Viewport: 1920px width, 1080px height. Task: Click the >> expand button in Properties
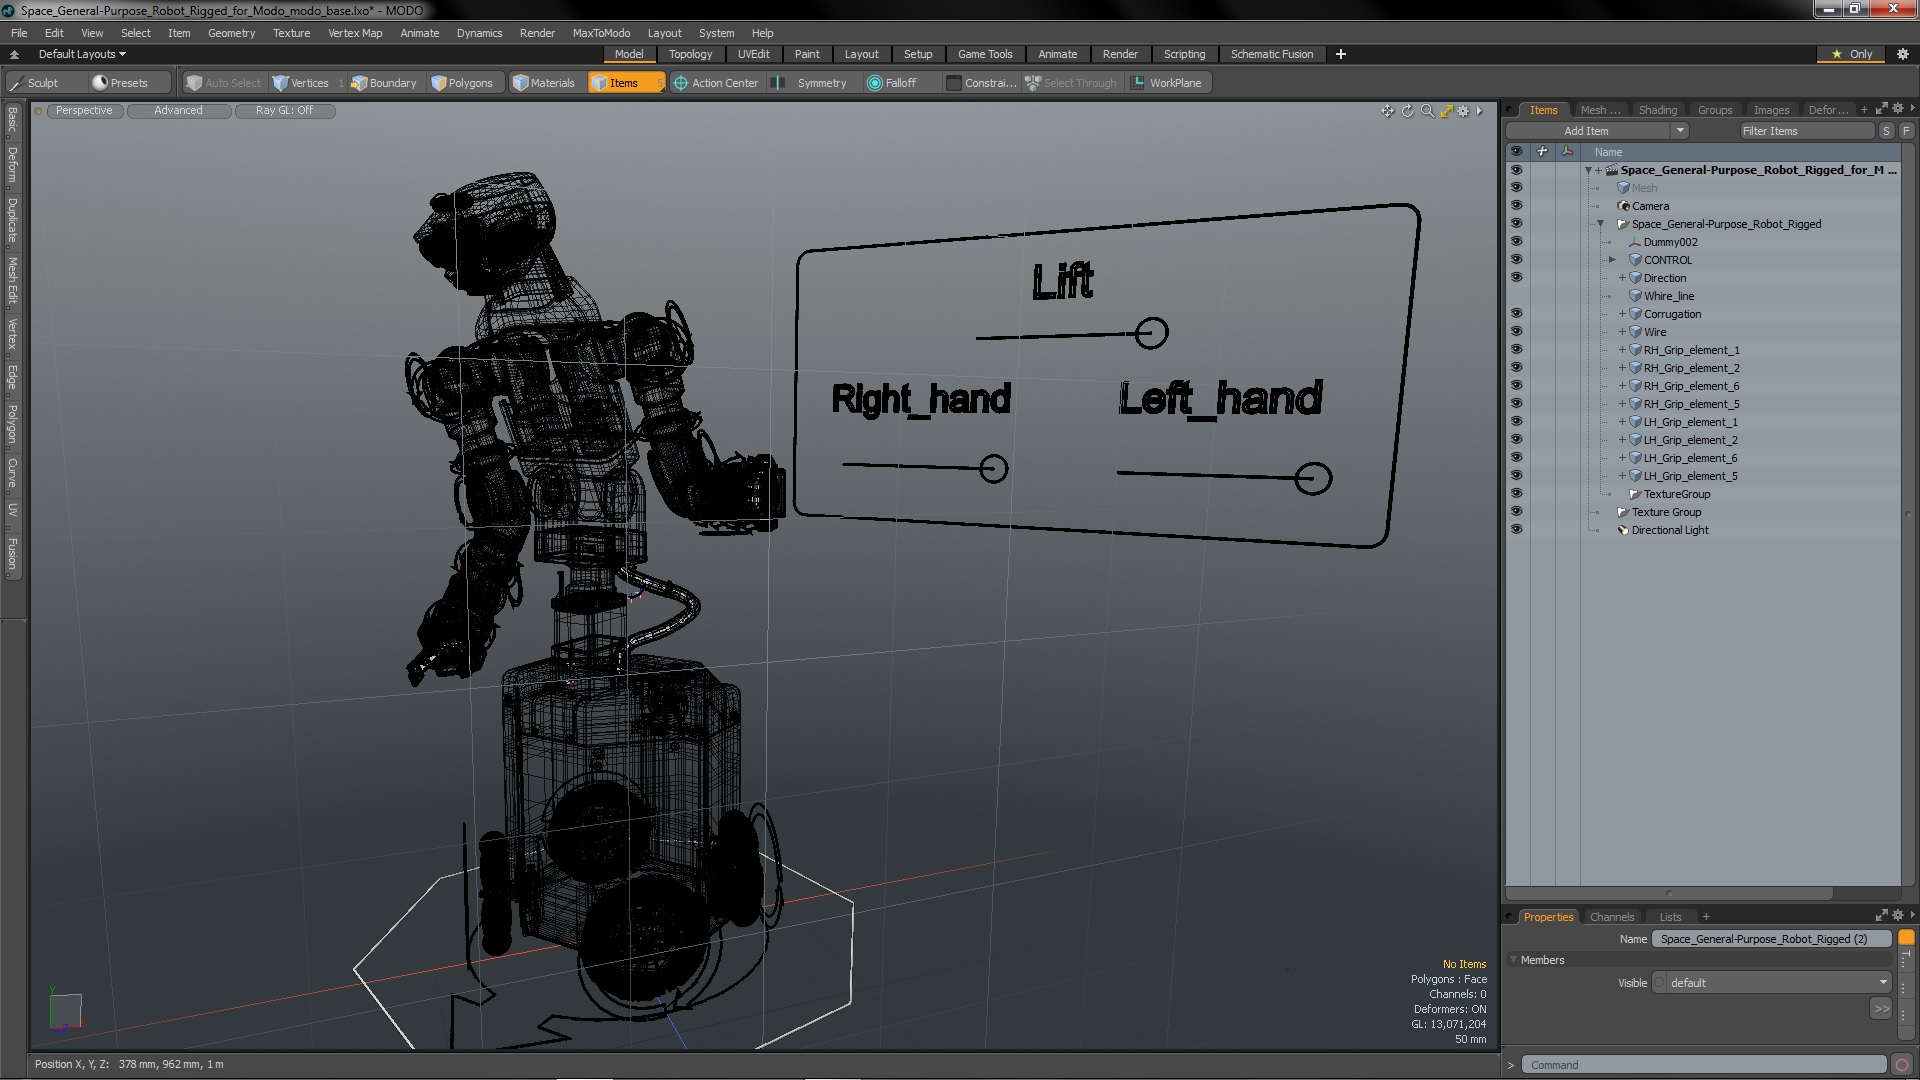point(1881,1009)
